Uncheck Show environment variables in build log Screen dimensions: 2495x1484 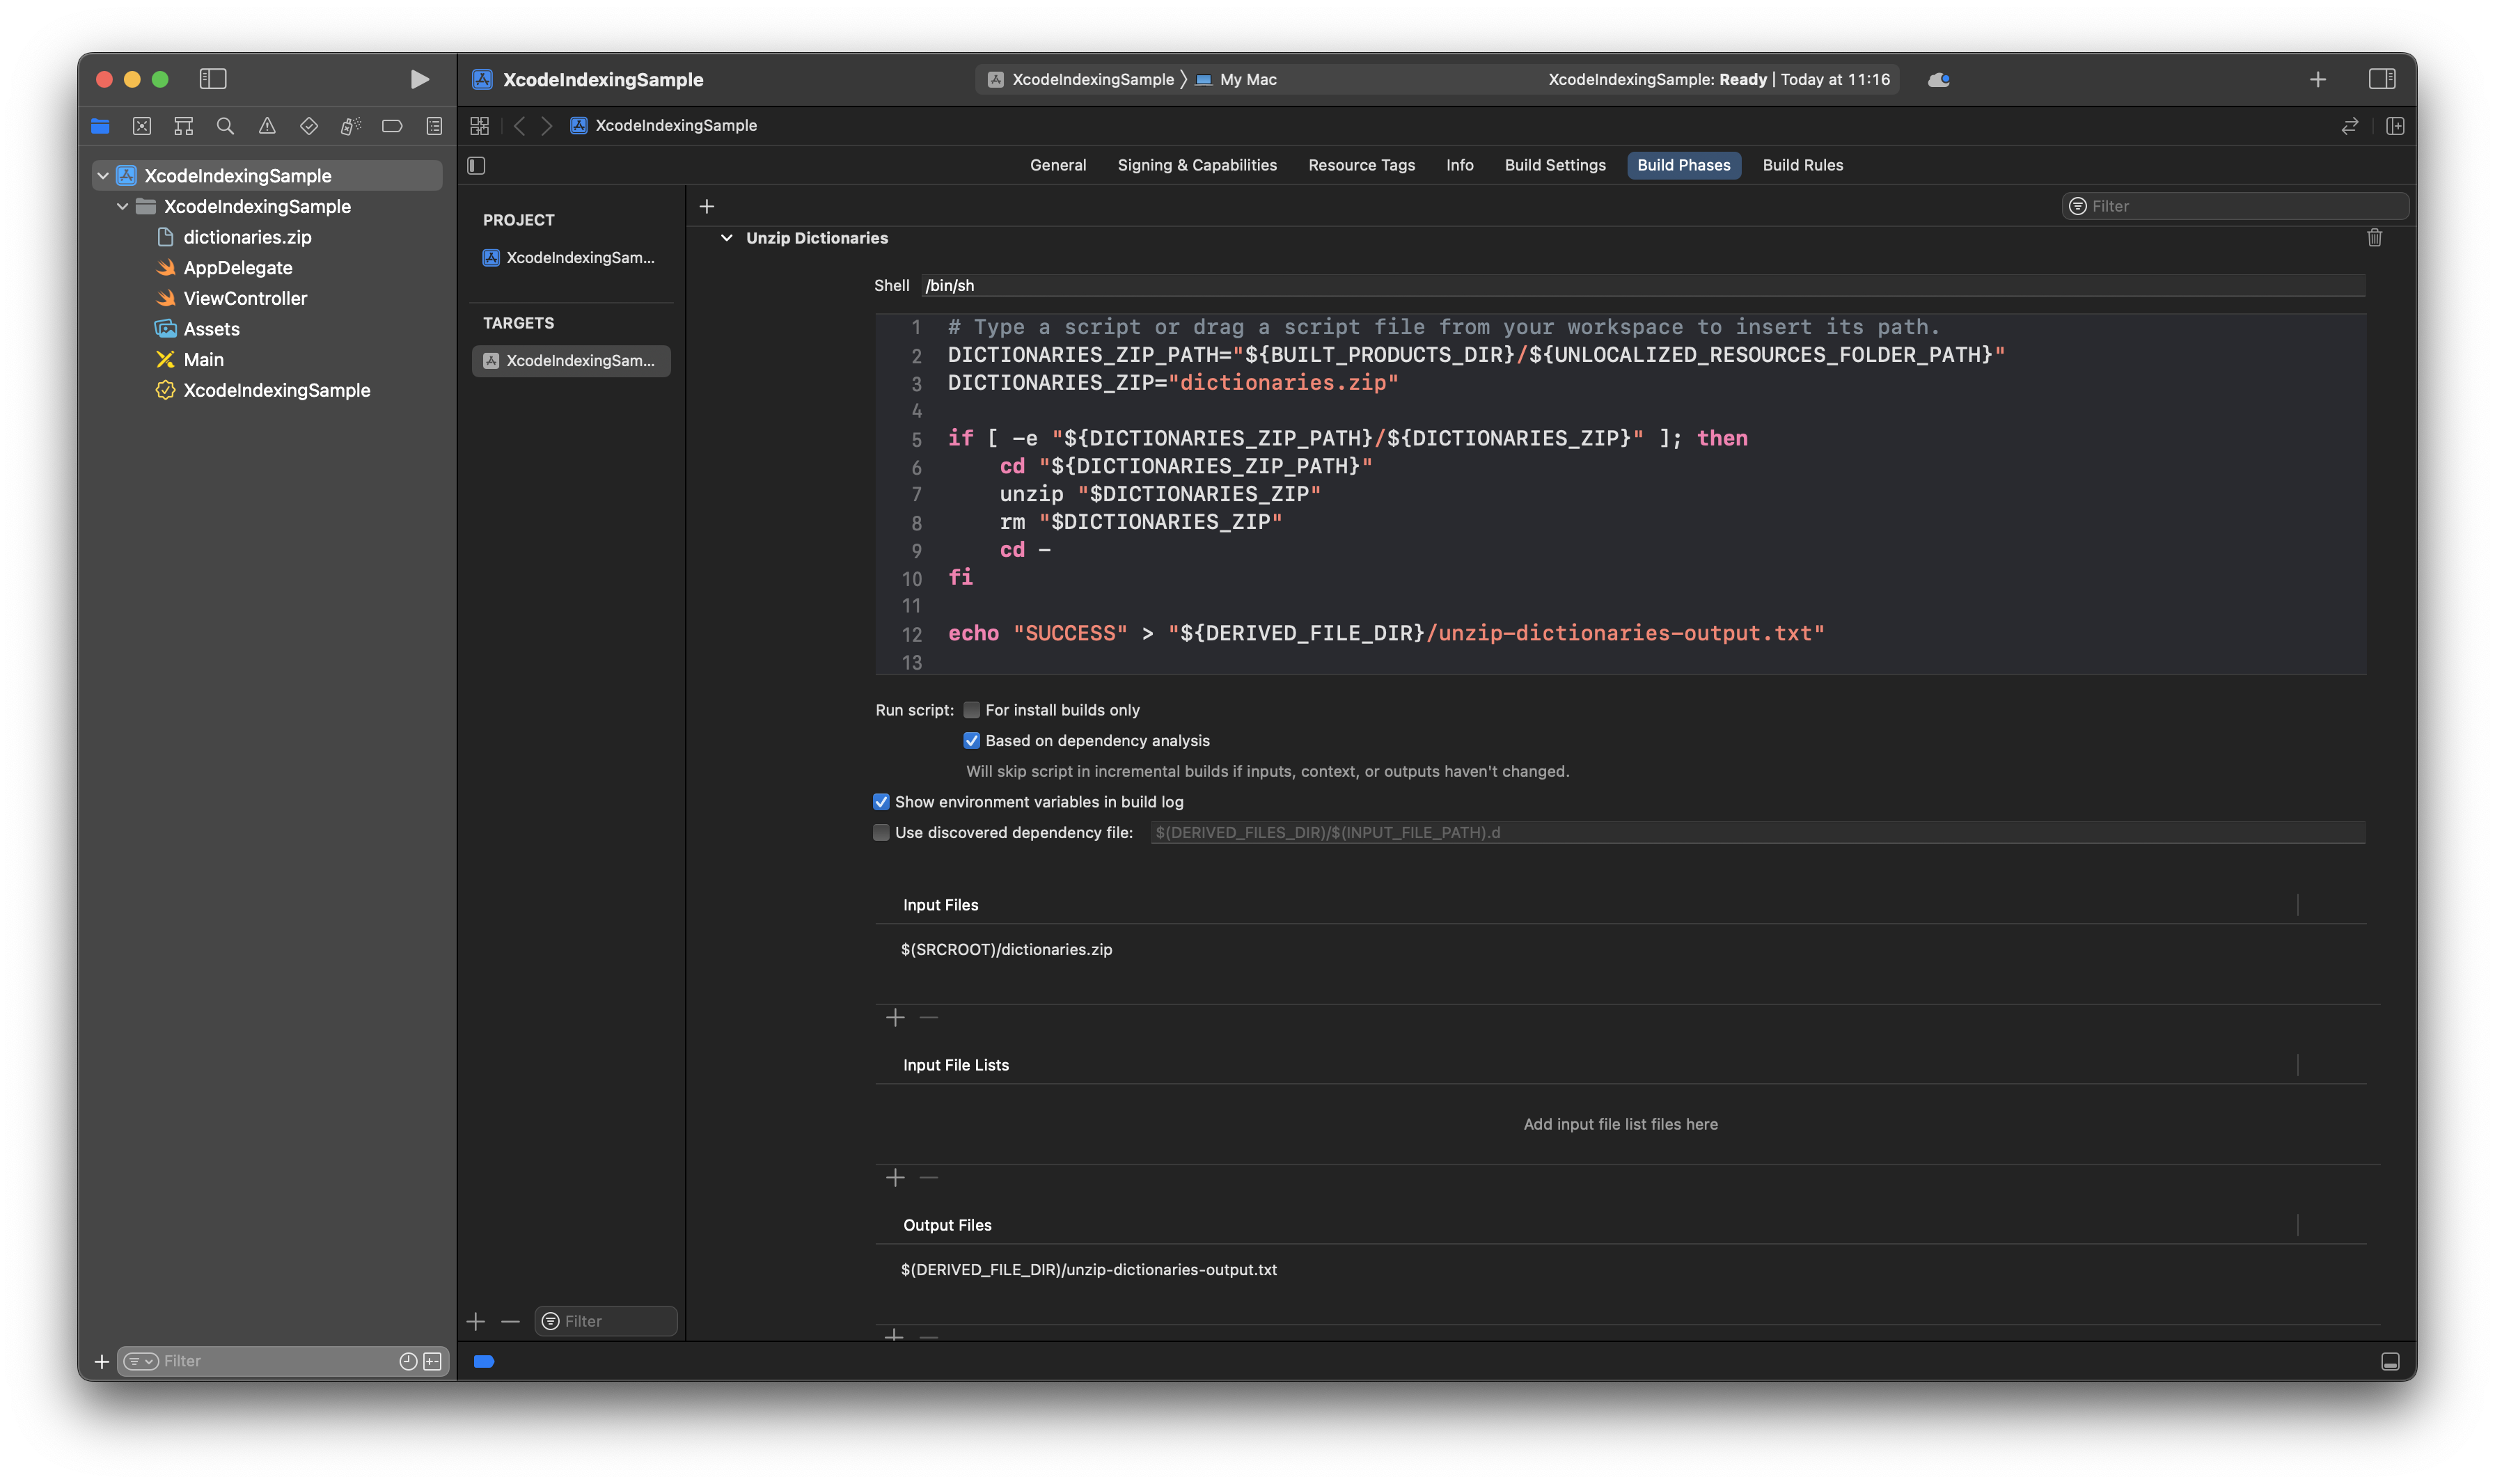[x=881, y=802]
